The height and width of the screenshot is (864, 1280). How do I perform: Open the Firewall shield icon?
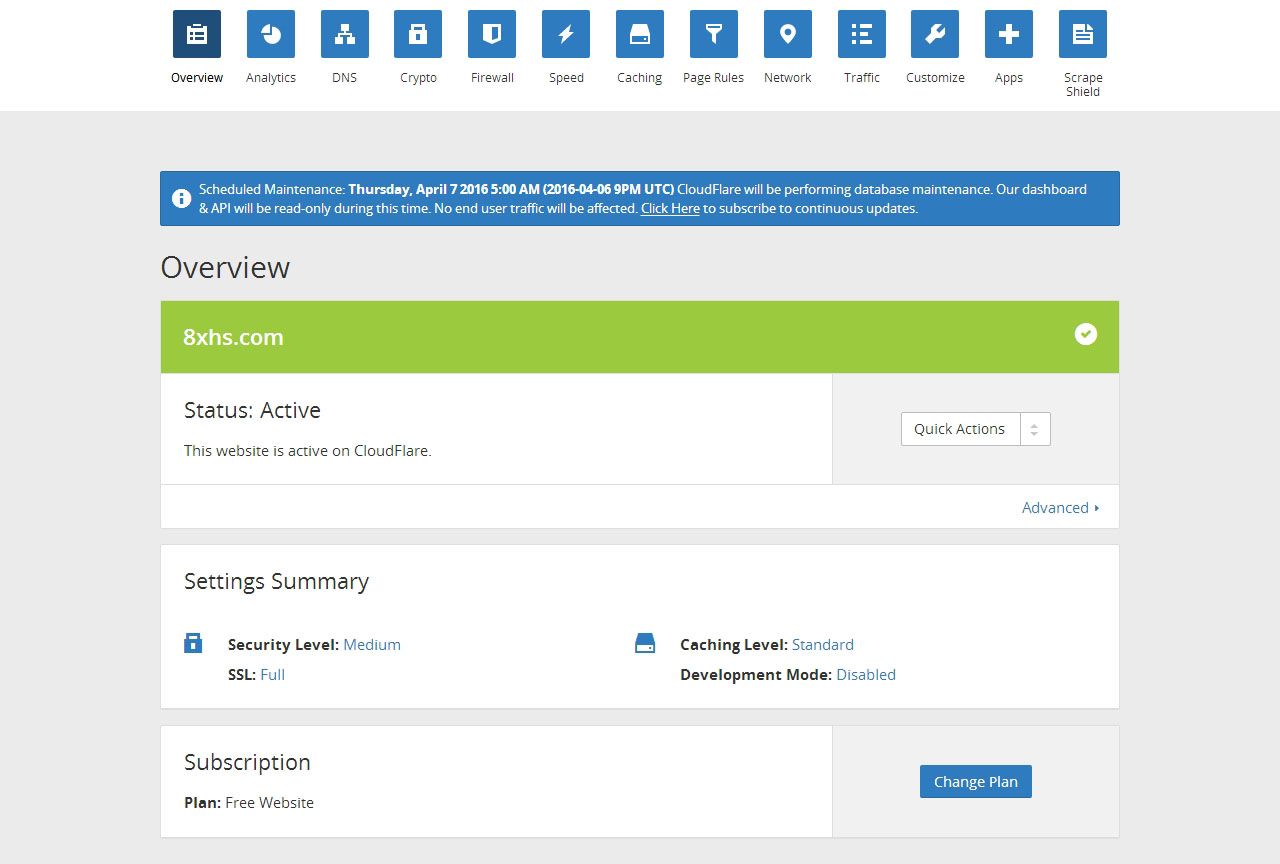(x=492, y=34)
